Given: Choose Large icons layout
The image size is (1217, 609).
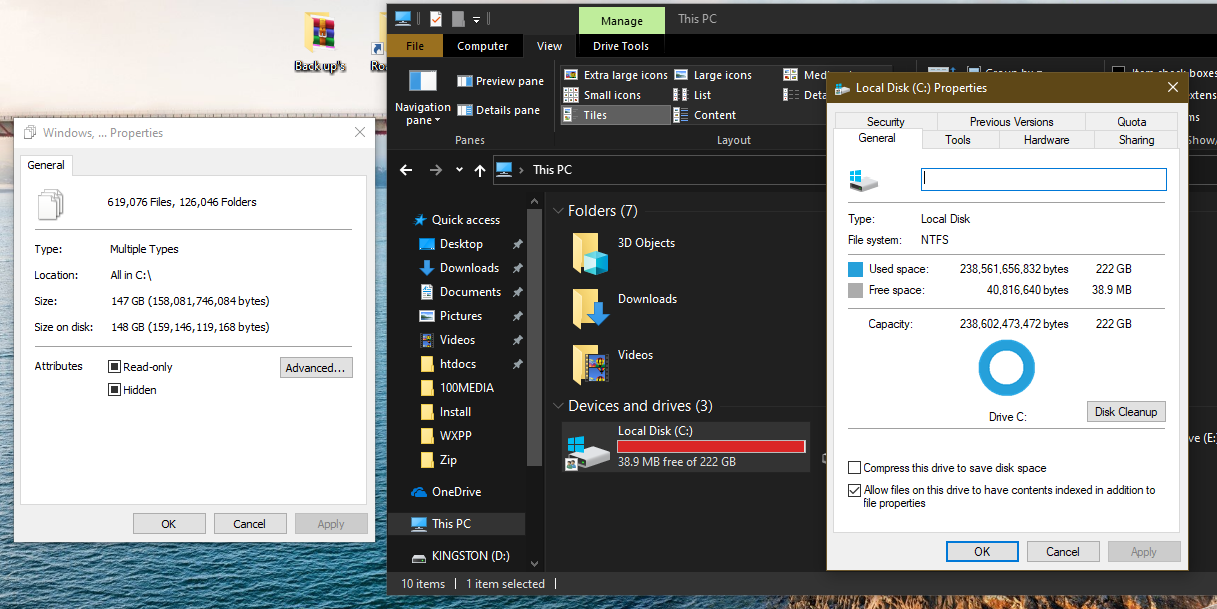Looking at the screenshot, I should coord(712,75).
